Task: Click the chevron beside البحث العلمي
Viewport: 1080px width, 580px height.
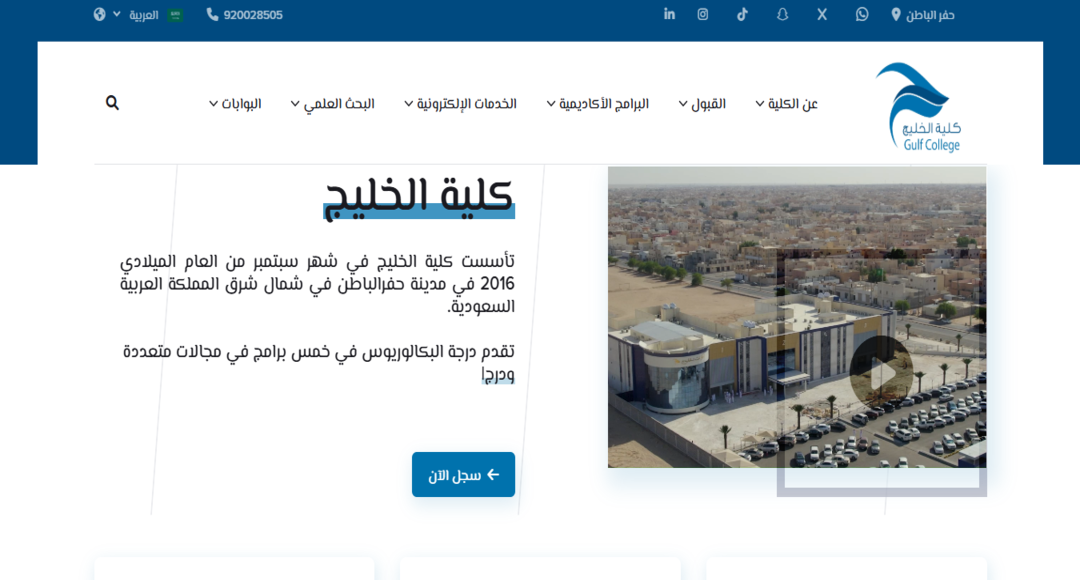Action: coord(295,104)
